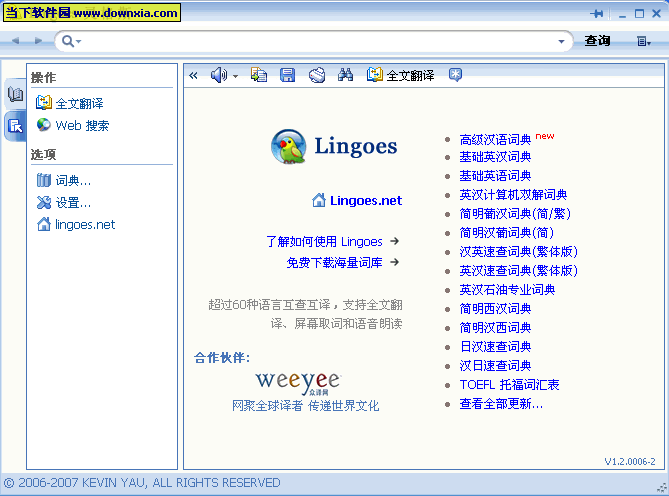The height and width of the screenshot is (496, 669).
Task: Click the dictionary books icon
Action: pos(44,180)
